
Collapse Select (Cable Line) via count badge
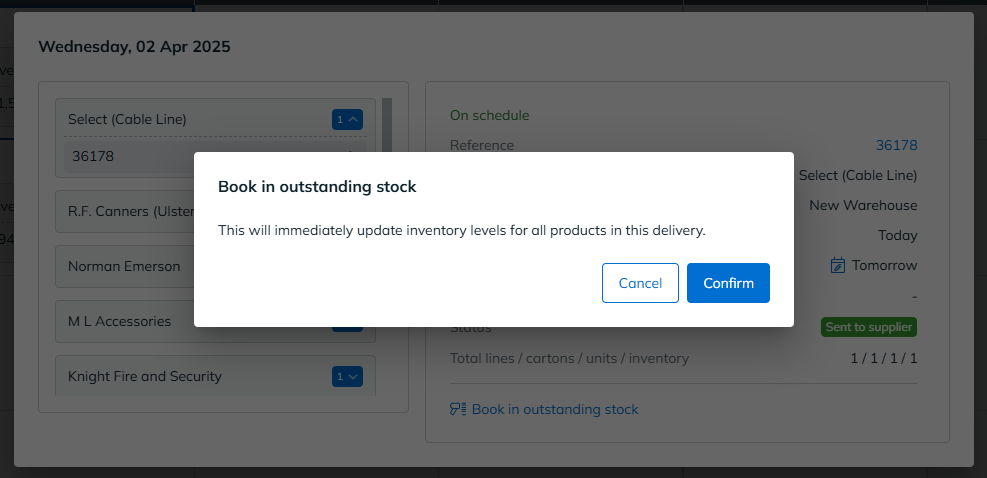(347, 119)
